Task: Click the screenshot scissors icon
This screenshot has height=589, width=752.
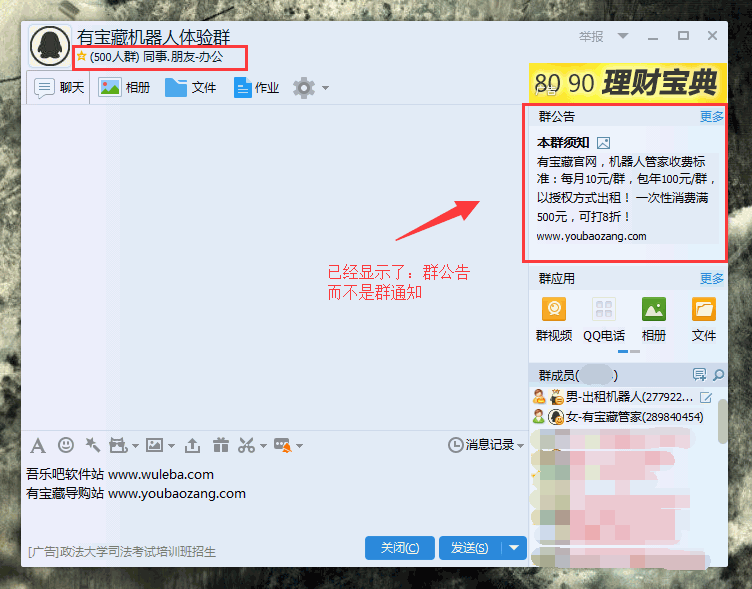Action: click(246, 445)
